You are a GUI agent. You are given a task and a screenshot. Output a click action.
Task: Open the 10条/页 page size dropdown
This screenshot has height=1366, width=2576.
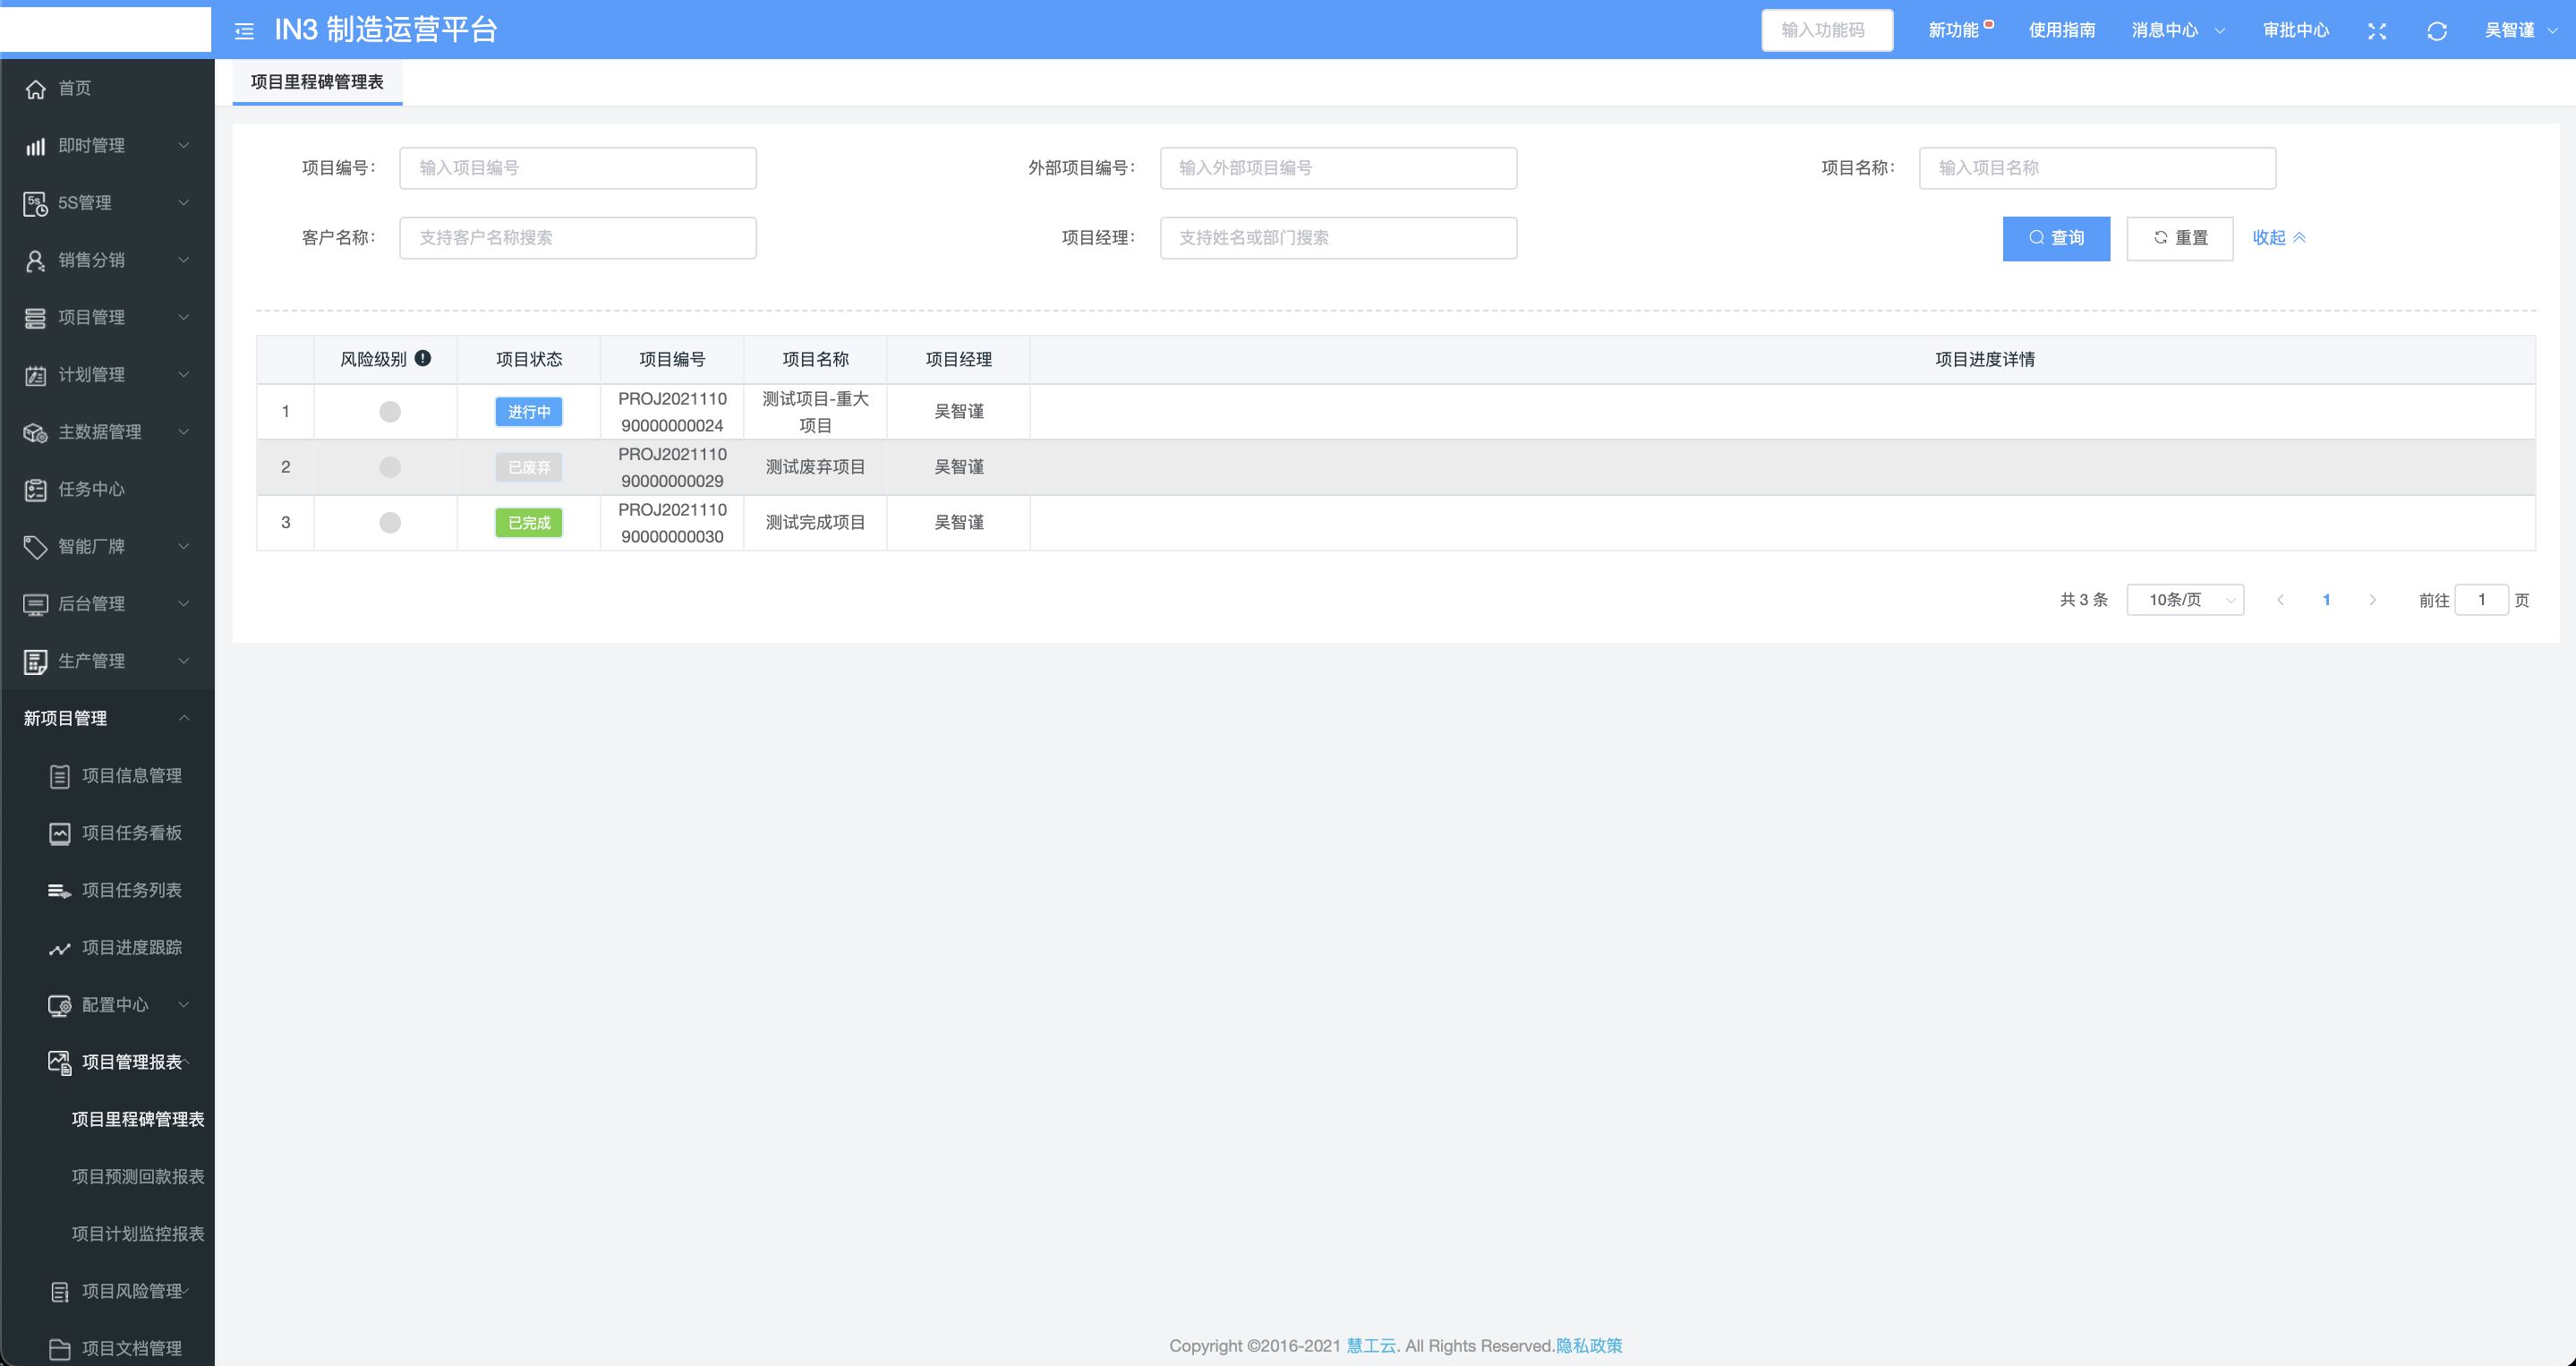pos(2185,600)
